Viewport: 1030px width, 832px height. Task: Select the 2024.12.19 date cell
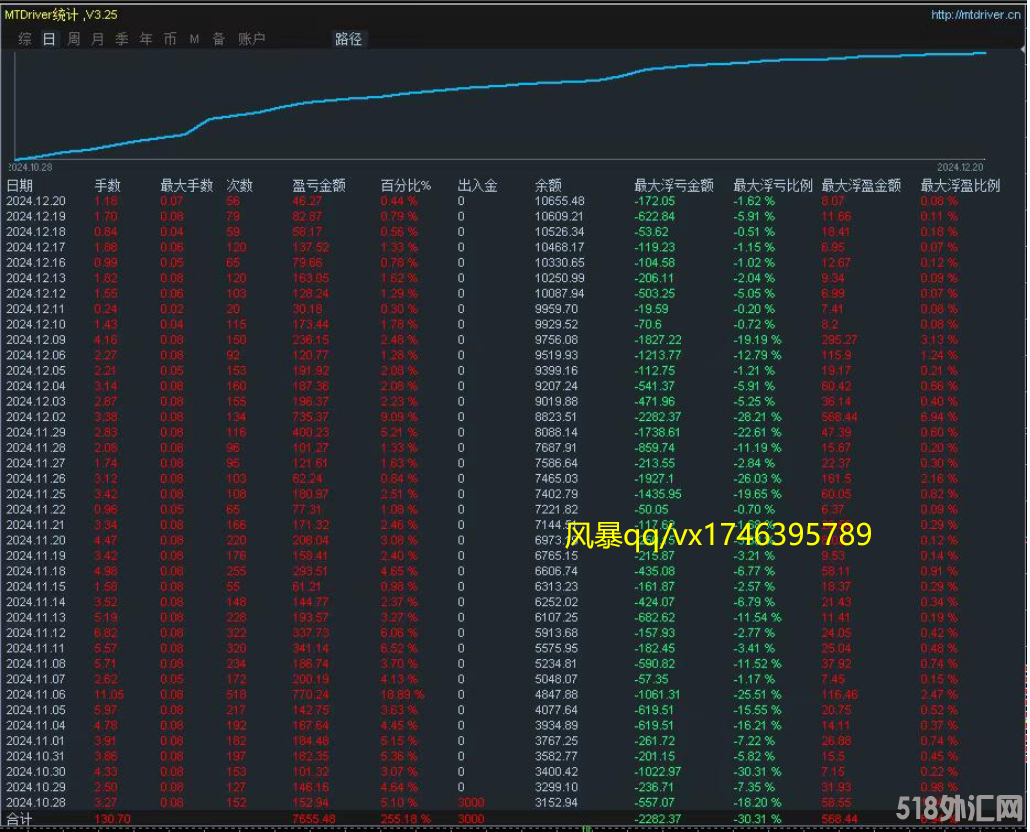pos(36,216)
